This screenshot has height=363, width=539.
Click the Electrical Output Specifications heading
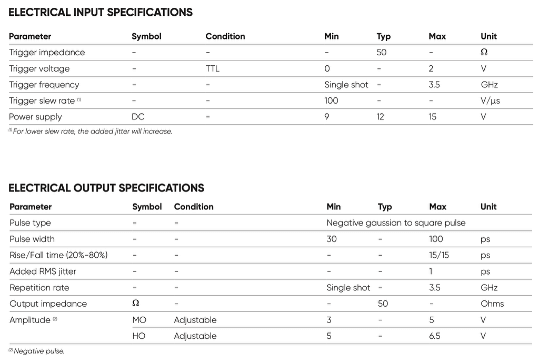point(106,188)
